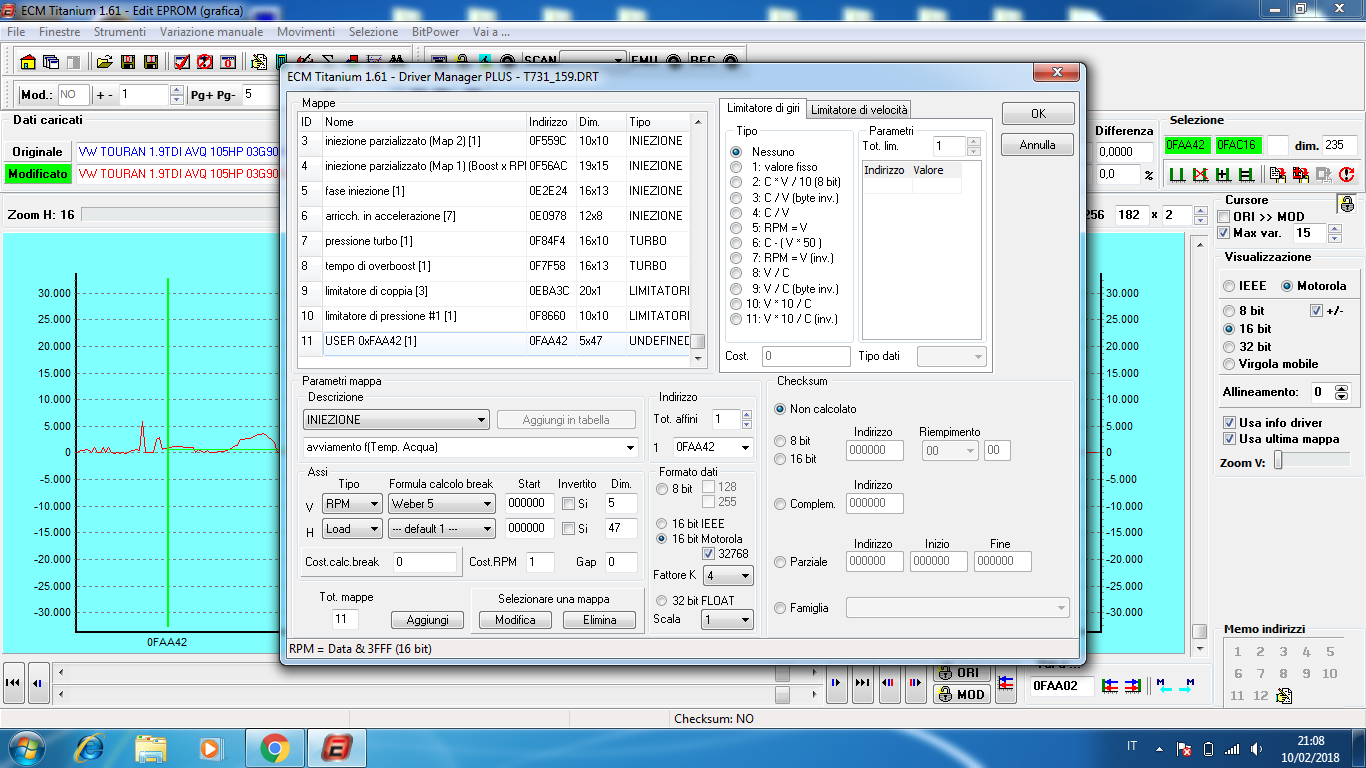The height and width of the screenshot is (768, 1366).
Task: Click the Zoom V slider handle
Action: 1277,461
